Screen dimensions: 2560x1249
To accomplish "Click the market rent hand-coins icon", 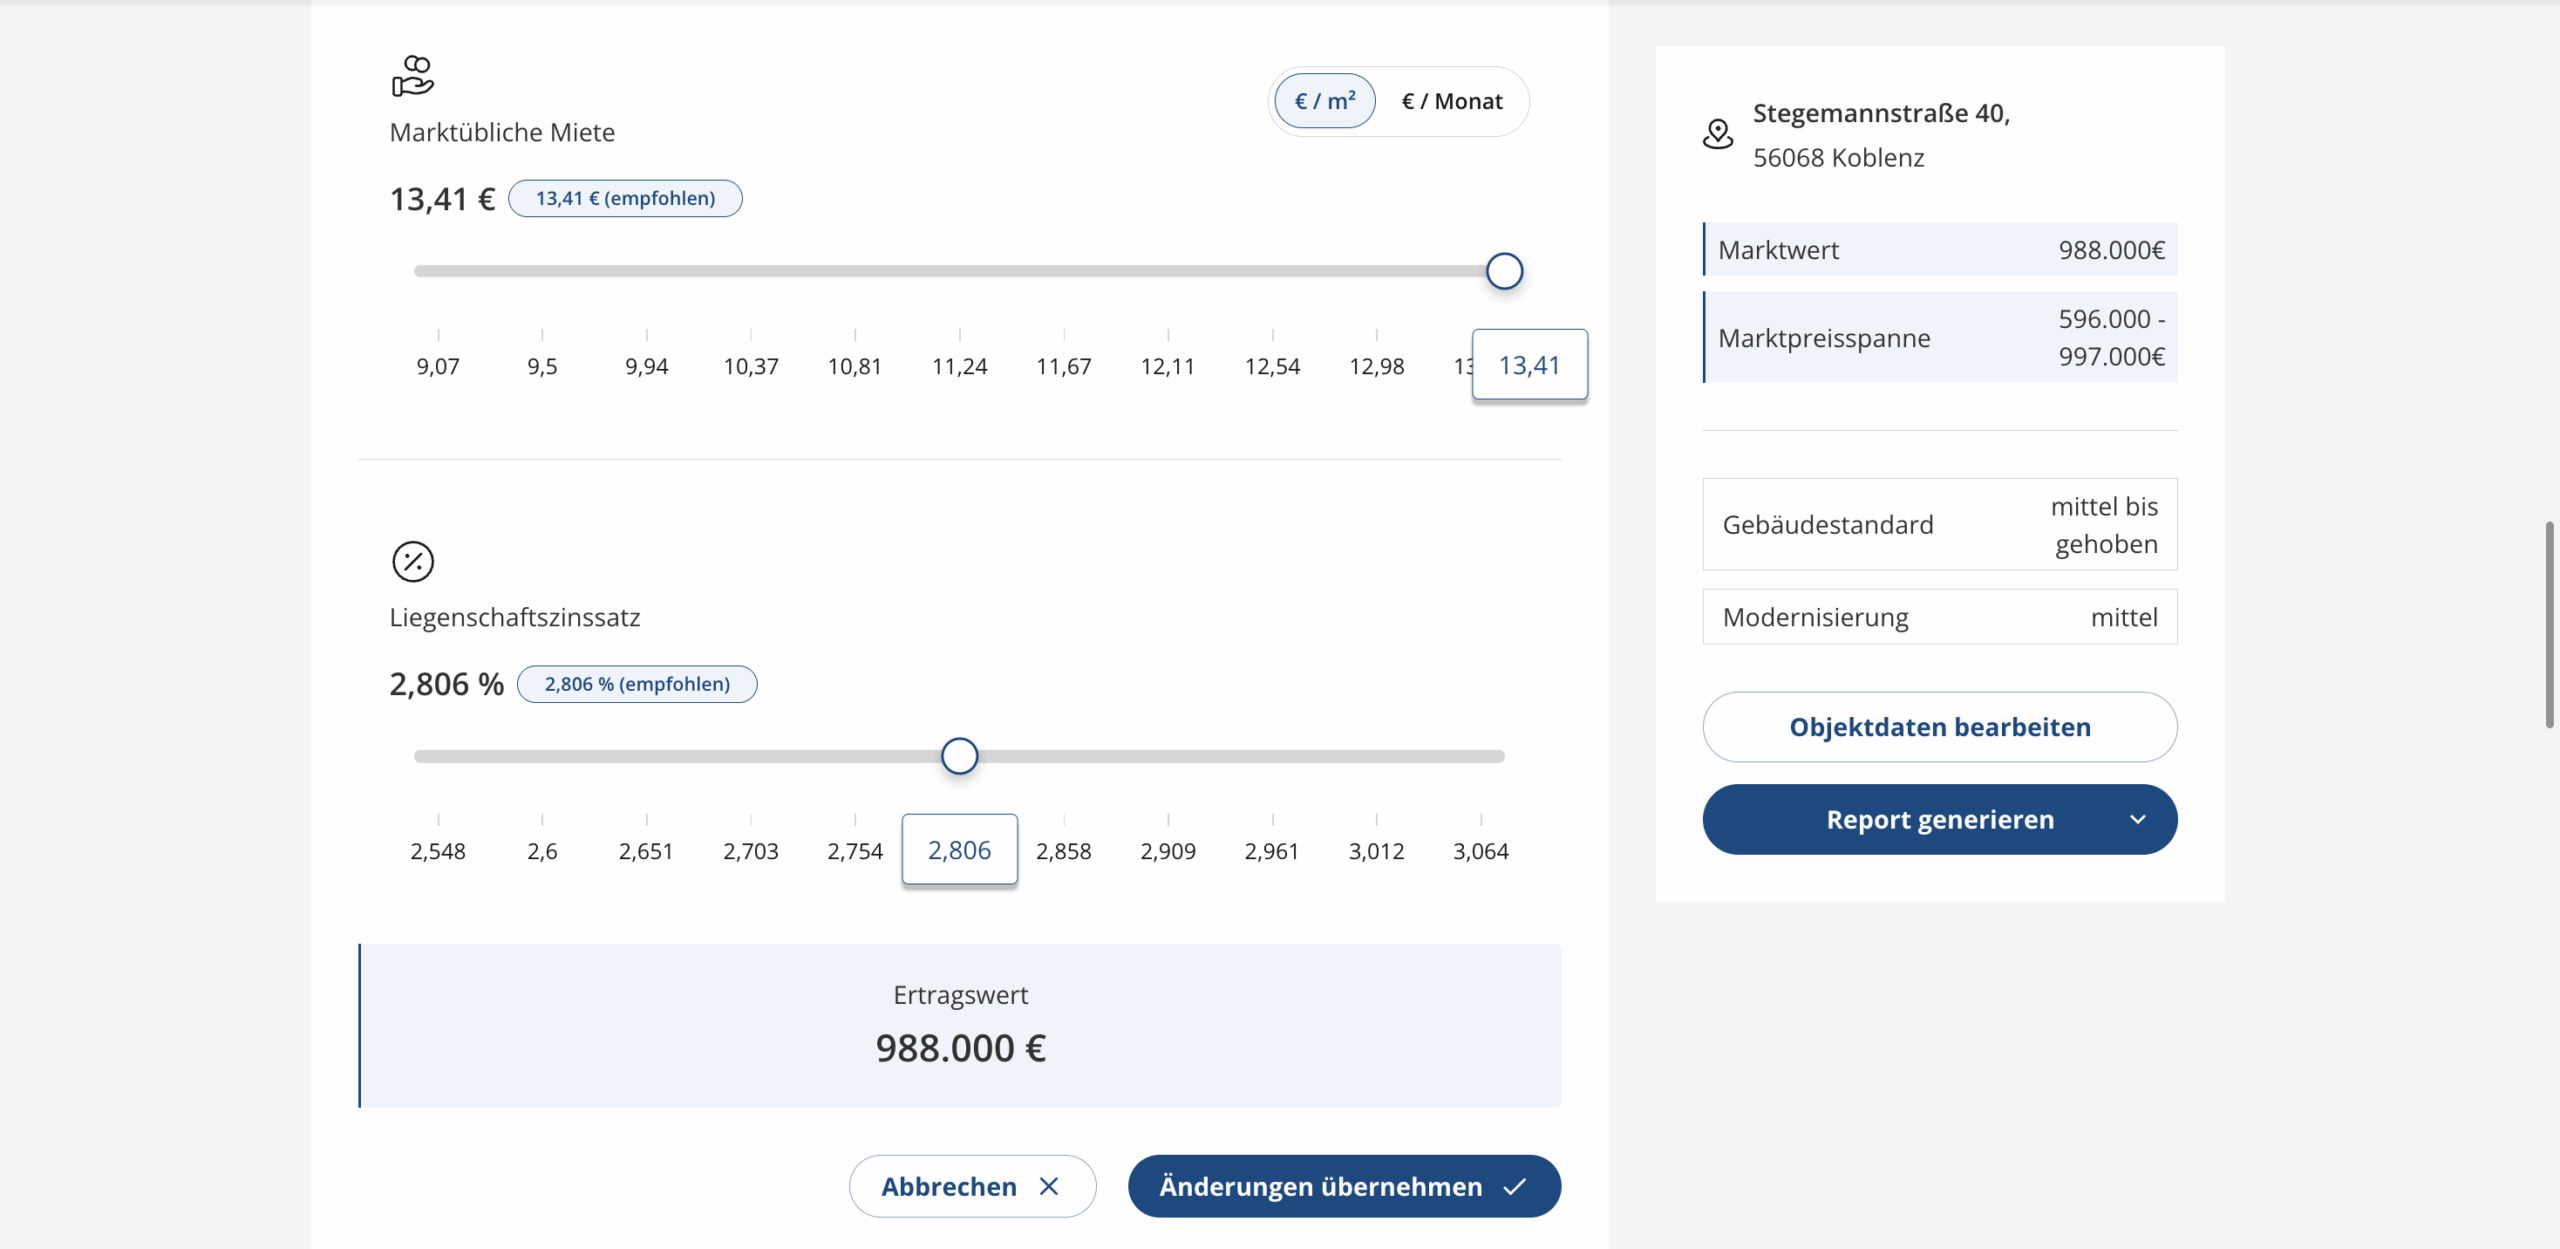I will coord(412,76).
